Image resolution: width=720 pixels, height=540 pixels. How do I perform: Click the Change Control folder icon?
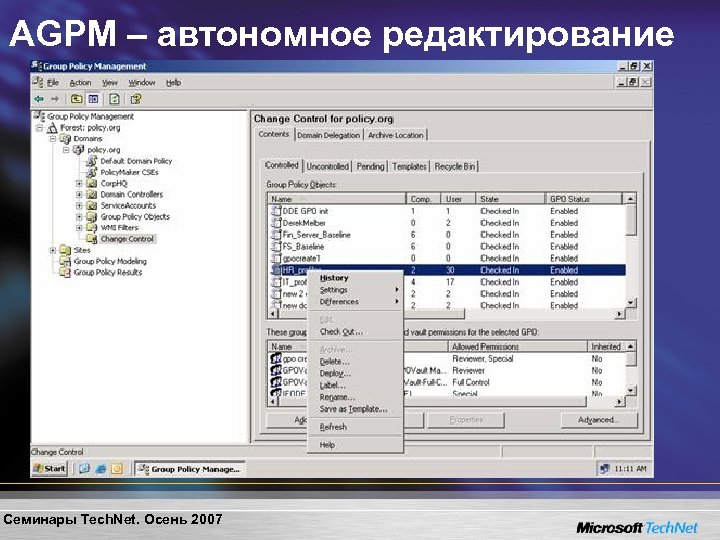(x=92, y=239)
